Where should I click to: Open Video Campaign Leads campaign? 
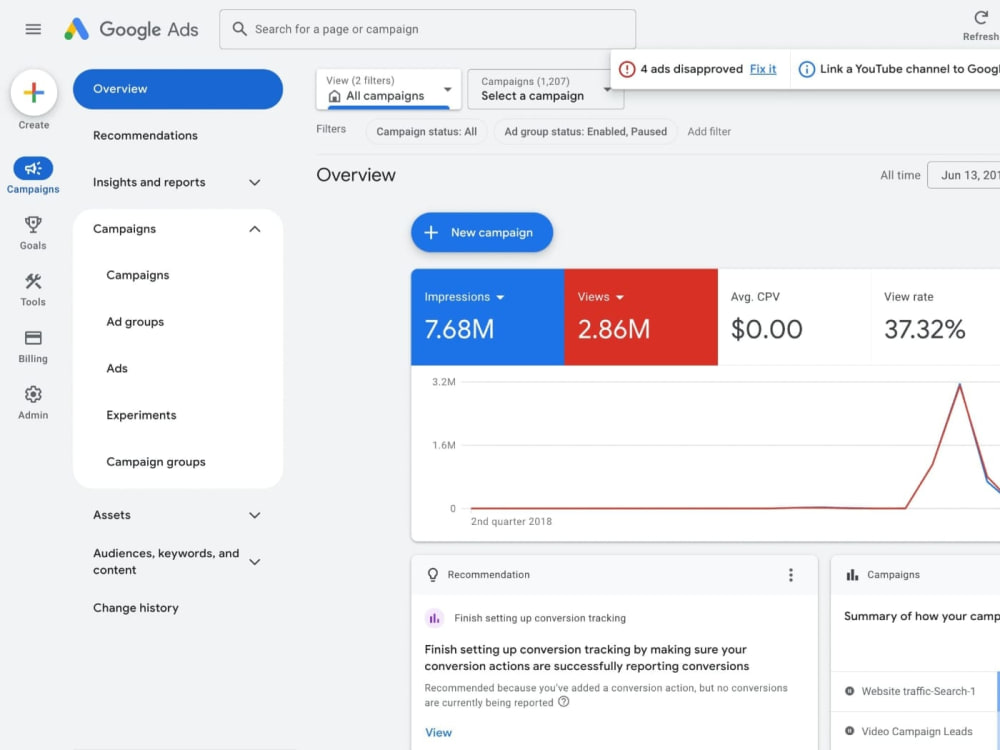point(916,731)
